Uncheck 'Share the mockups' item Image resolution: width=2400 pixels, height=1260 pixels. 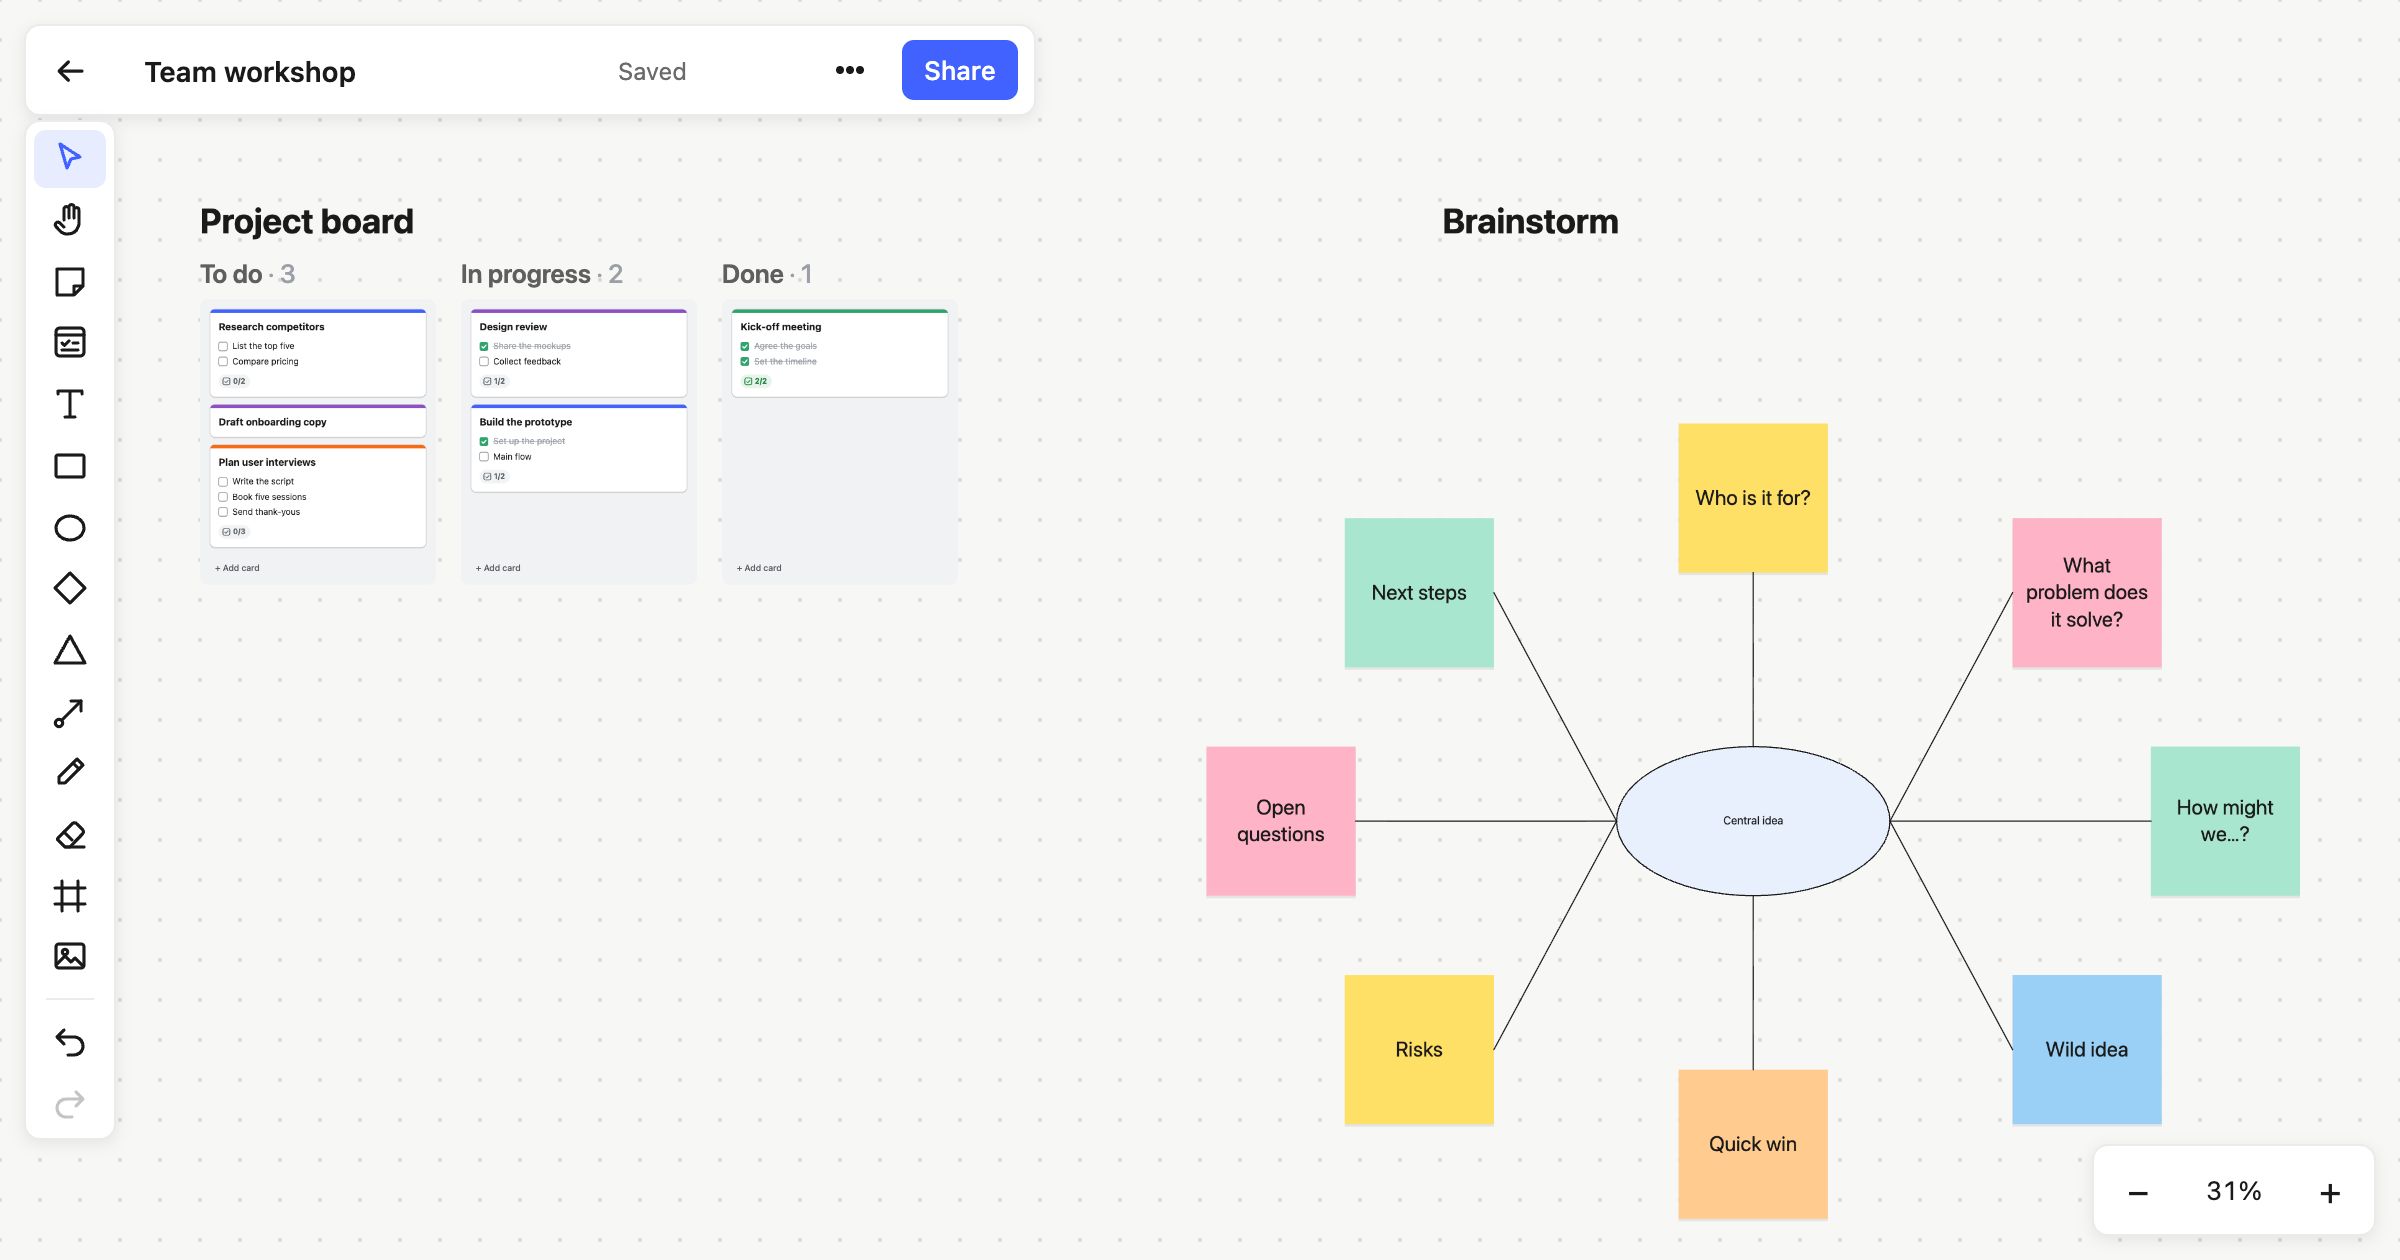point(484,346)
